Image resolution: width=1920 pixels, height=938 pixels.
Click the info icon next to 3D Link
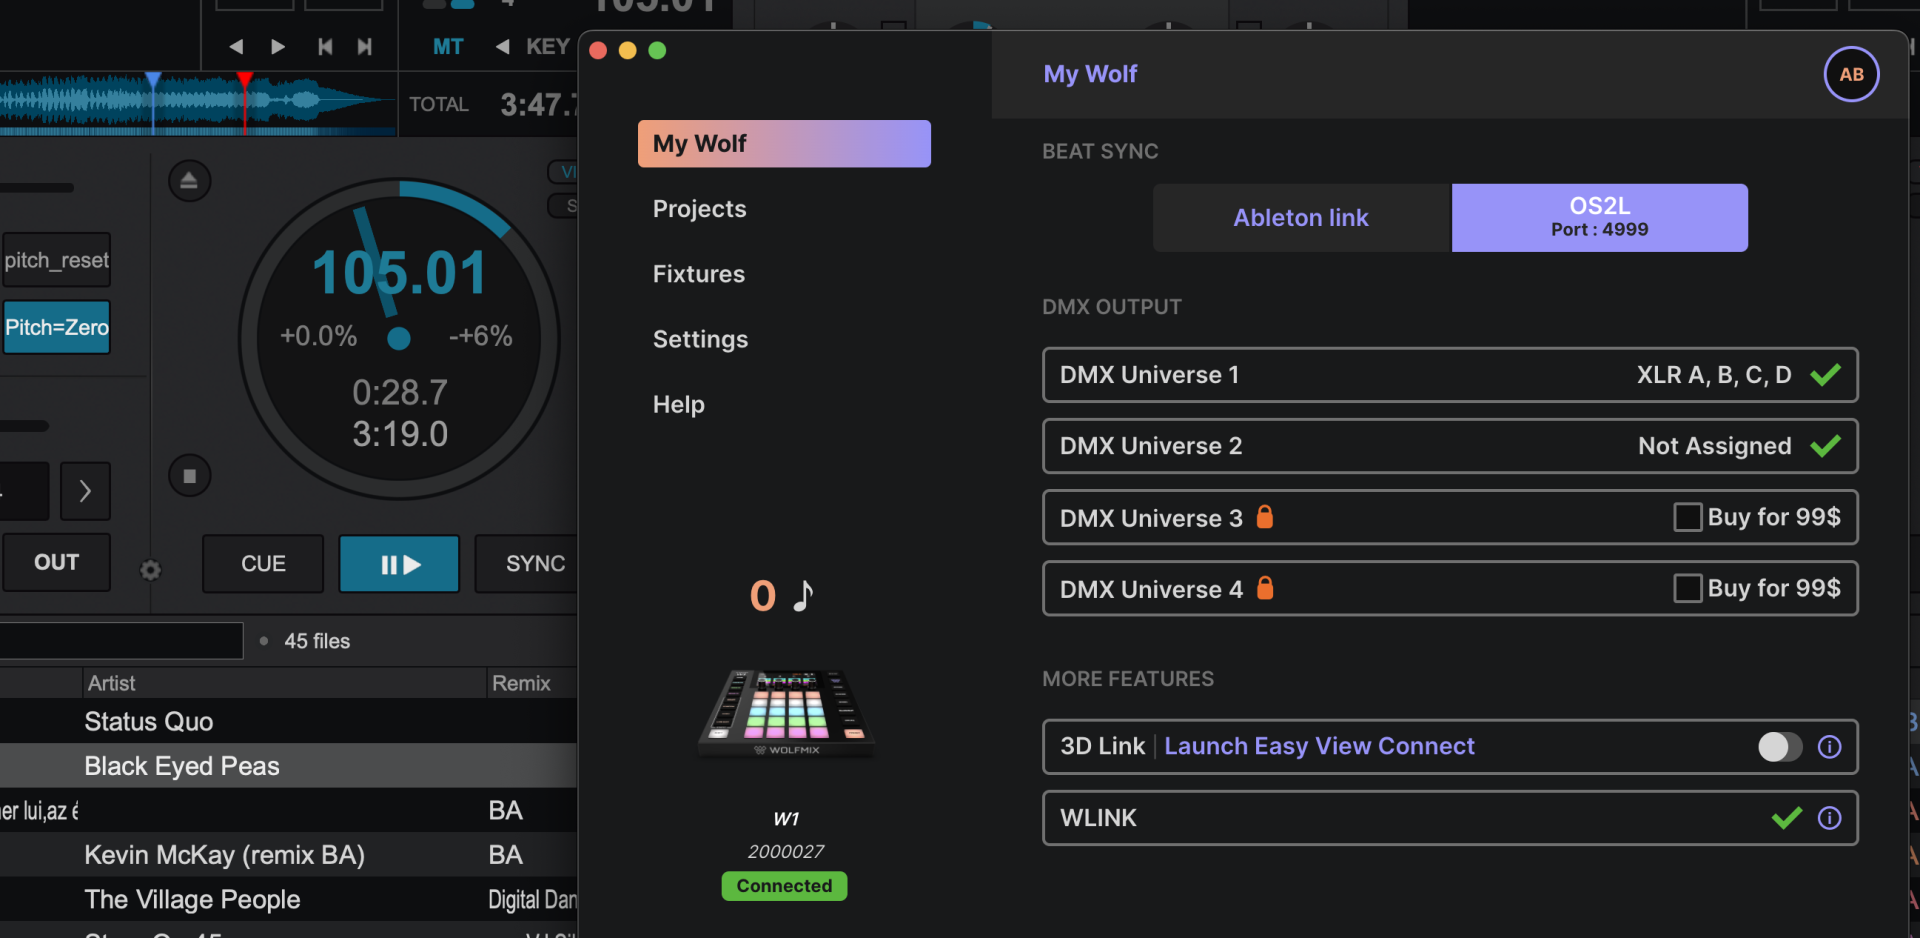[x=1829, y=747]
